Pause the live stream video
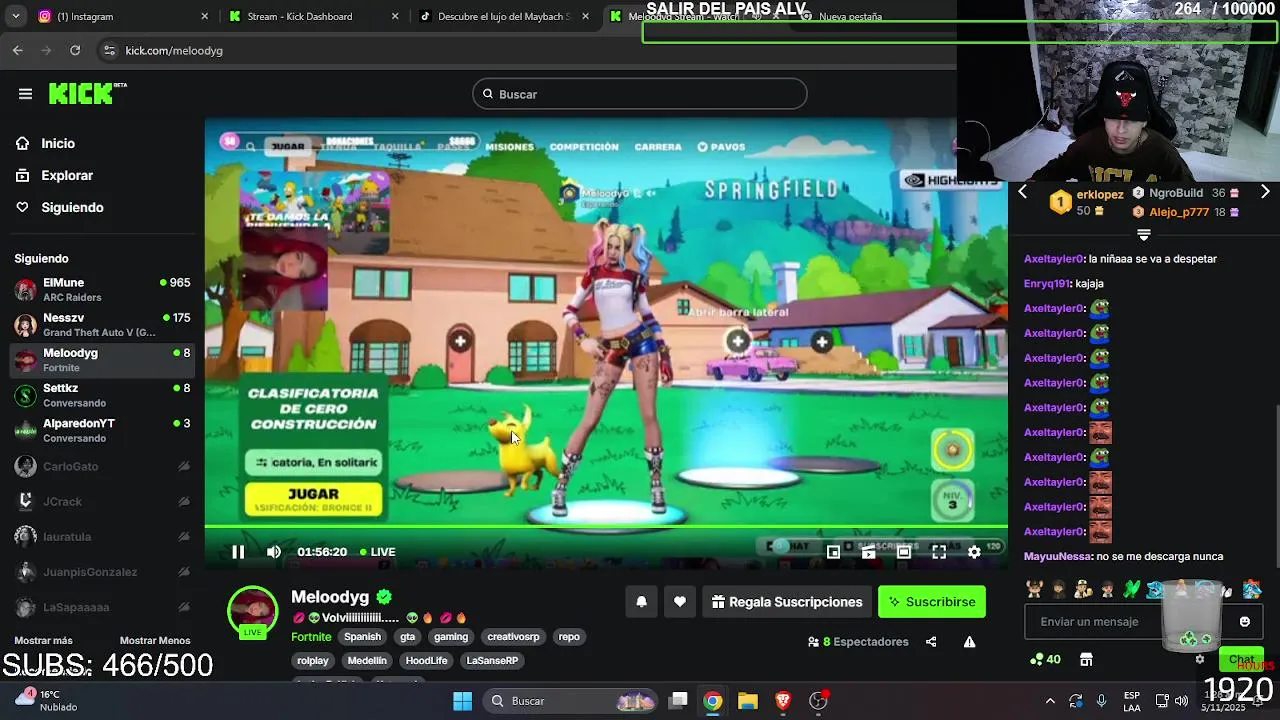Screen dimensions: 1280x720 pyautogui.click(x=238, y=552)
